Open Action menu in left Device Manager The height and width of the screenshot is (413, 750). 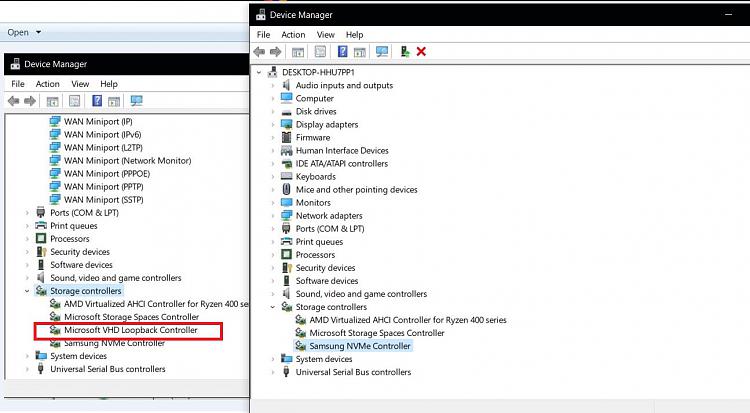click(48, 84)
